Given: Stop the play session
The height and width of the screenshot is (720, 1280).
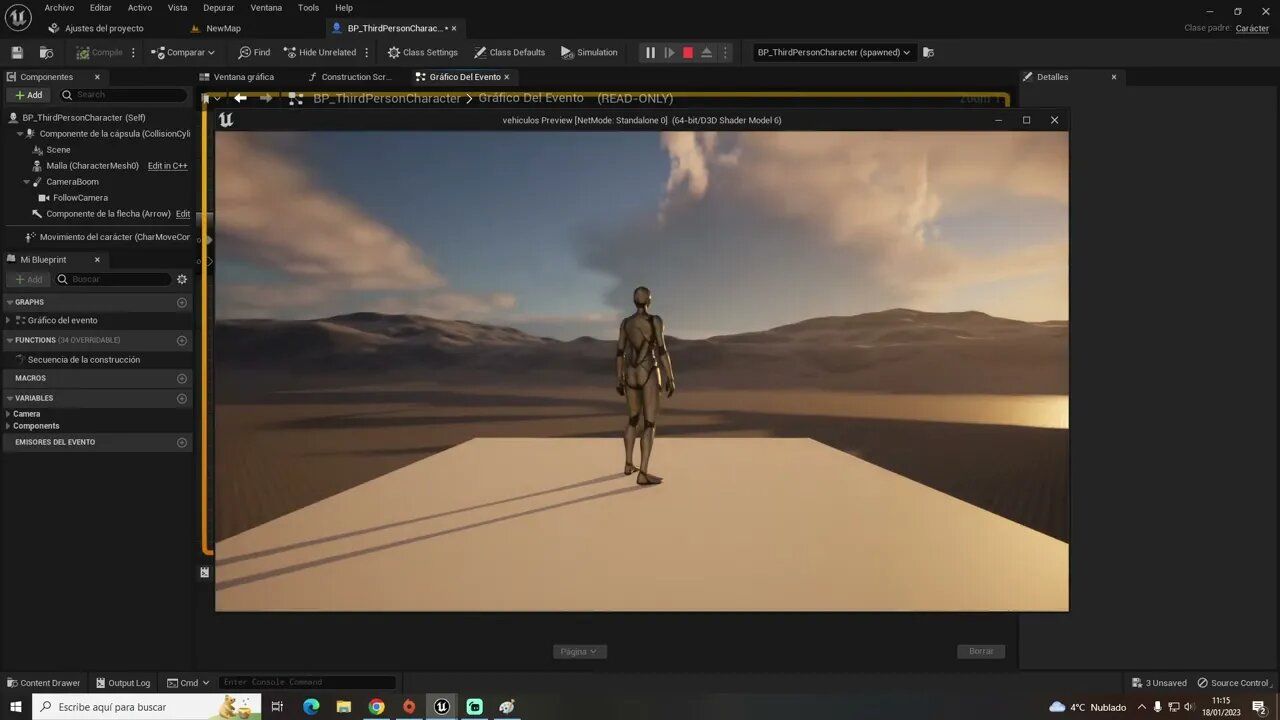Looking at the screenshot, I should (688, 52).
